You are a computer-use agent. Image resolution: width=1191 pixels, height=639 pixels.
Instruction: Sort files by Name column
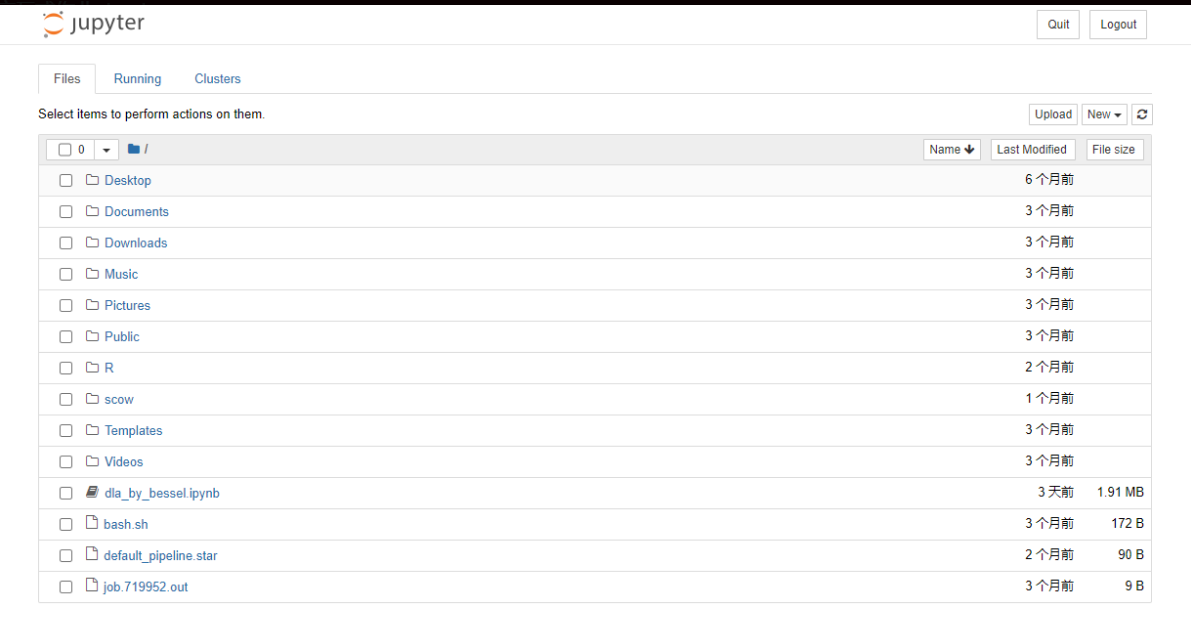(951, 150)
